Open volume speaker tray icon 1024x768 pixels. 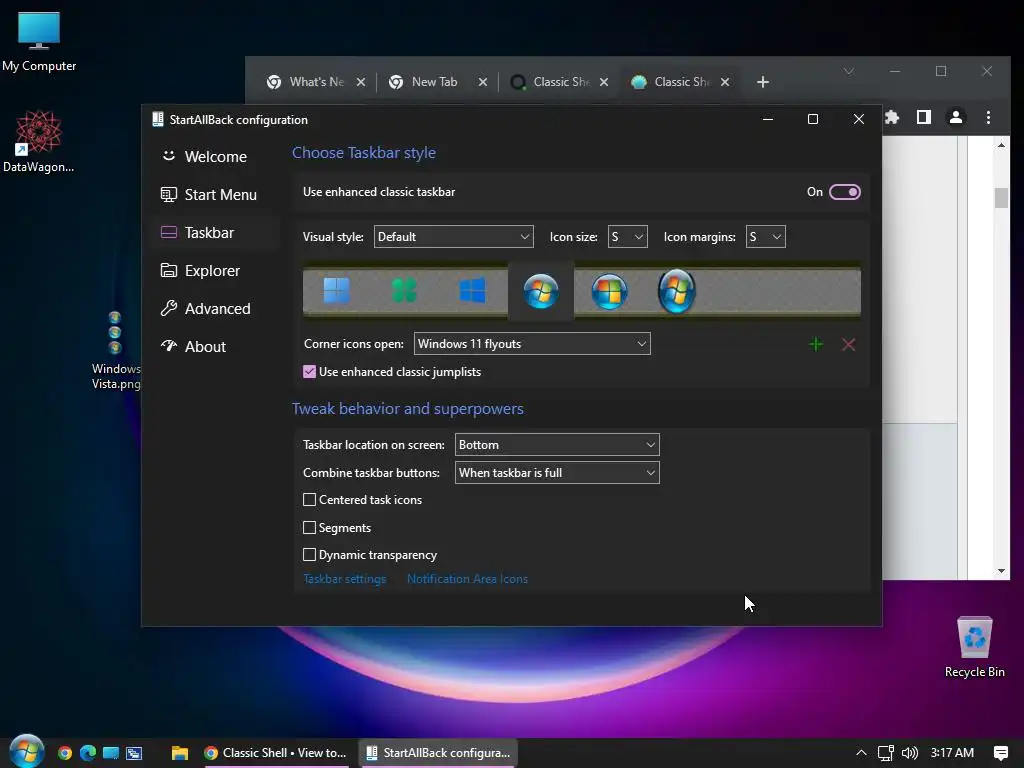(x=910, y=753)
